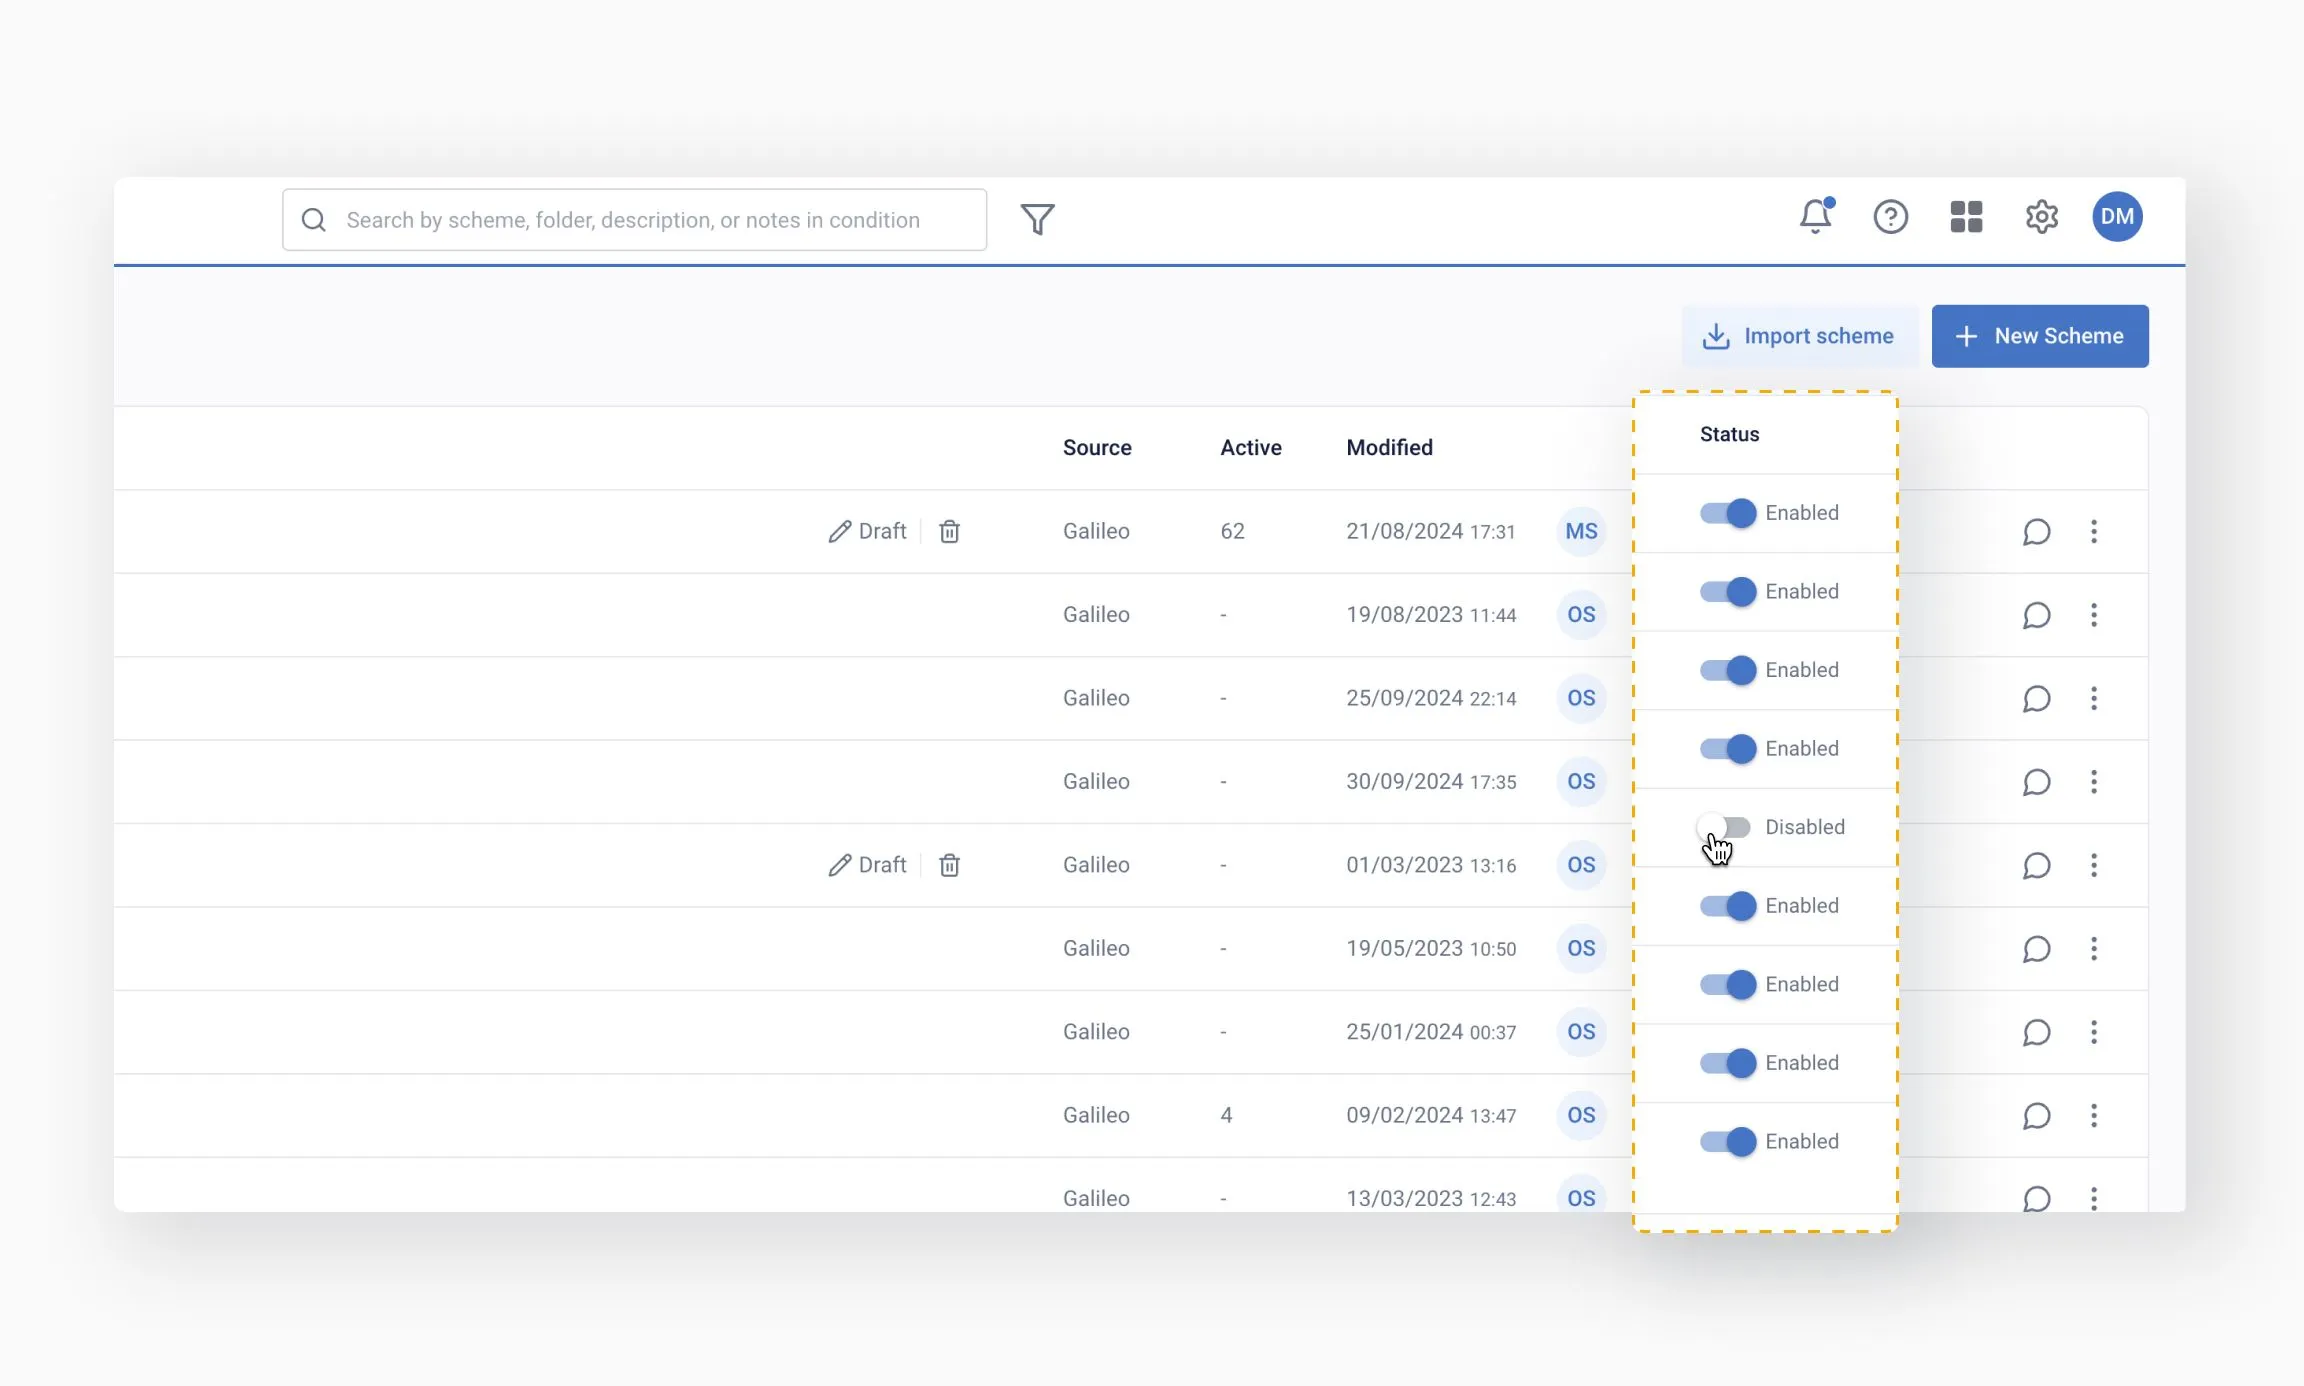Sort by the Modified column header

click(x=1389, y=448)
